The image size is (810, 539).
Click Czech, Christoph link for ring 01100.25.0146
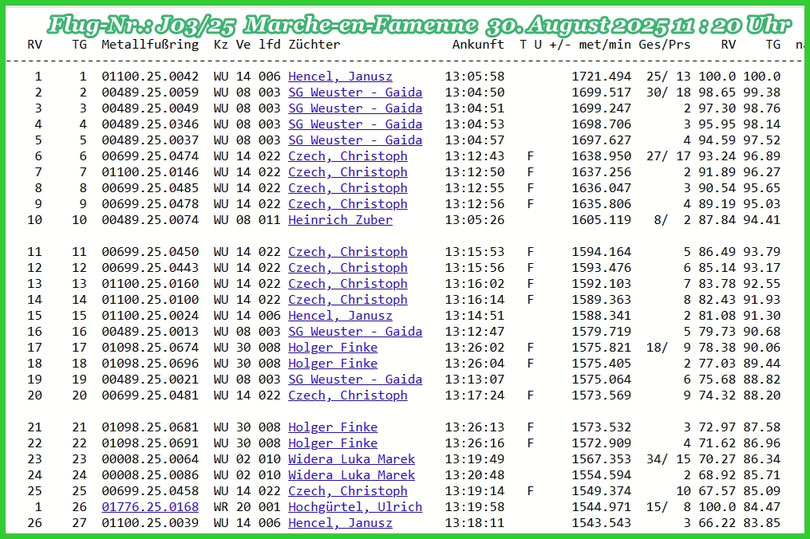click(x=348, y=172)
